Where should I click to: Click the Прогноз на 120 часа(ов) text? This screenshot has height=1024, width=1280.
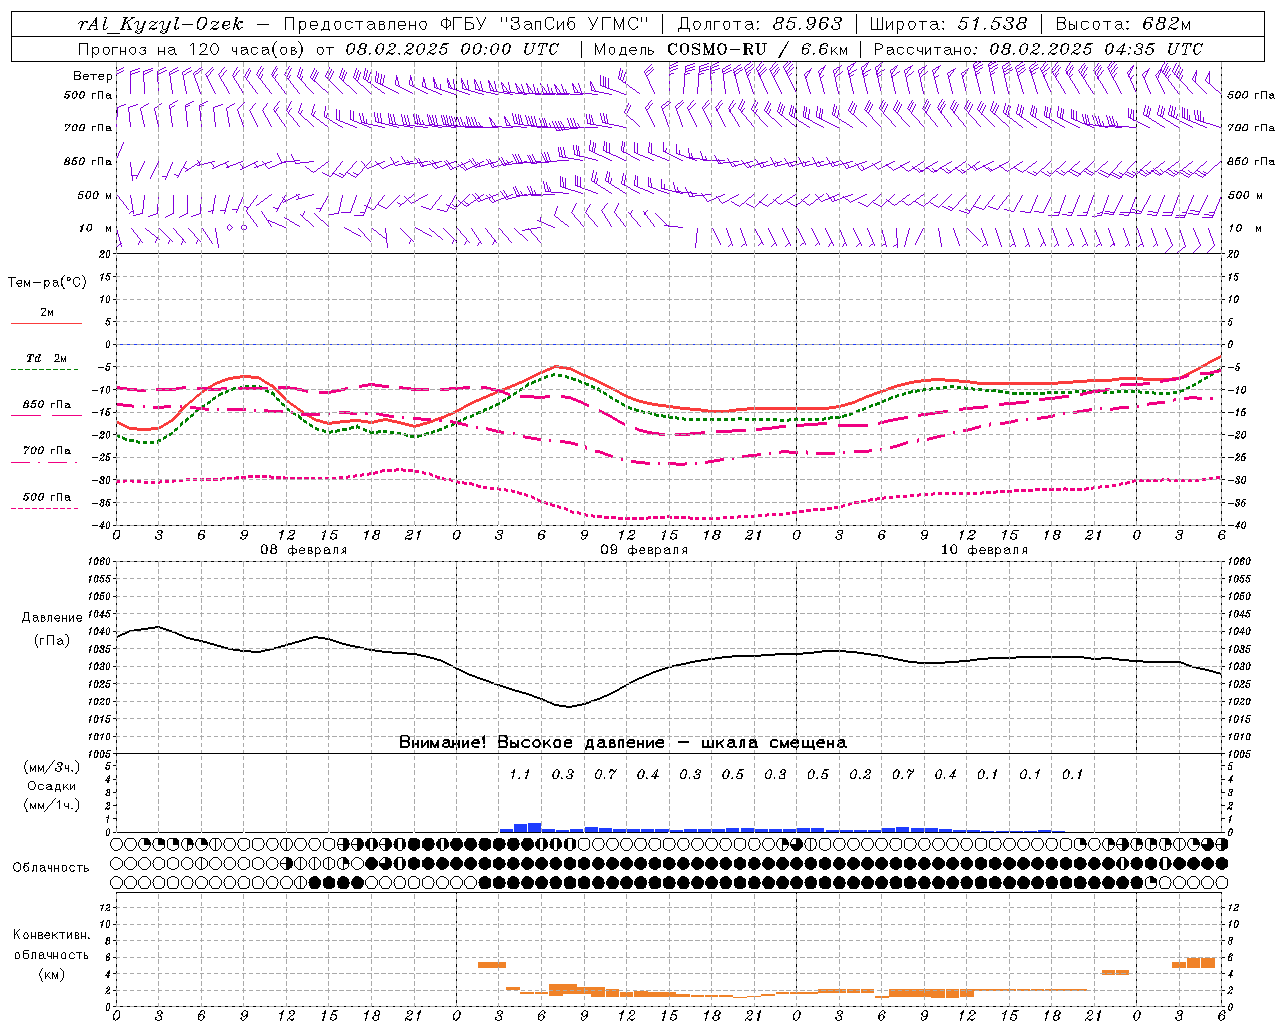pyautogui.click(x=193, y=48)
